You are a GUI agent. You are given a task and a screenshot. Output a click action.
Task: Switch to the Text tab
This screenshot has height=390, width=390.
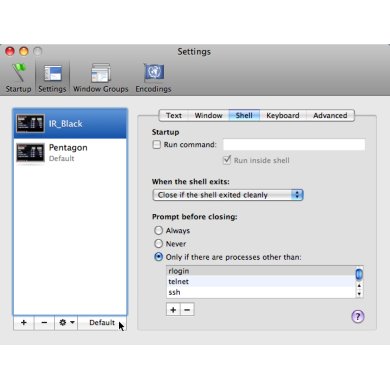tap(174, 116)
